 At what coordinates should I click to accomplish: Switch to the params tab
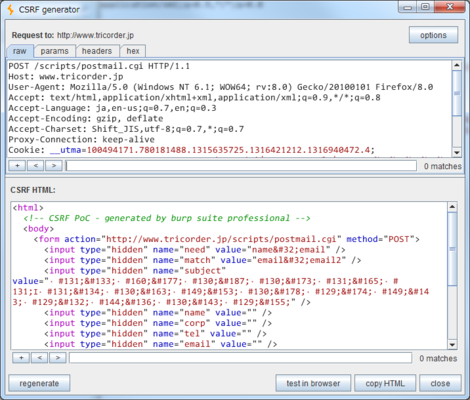pos(55,51)
